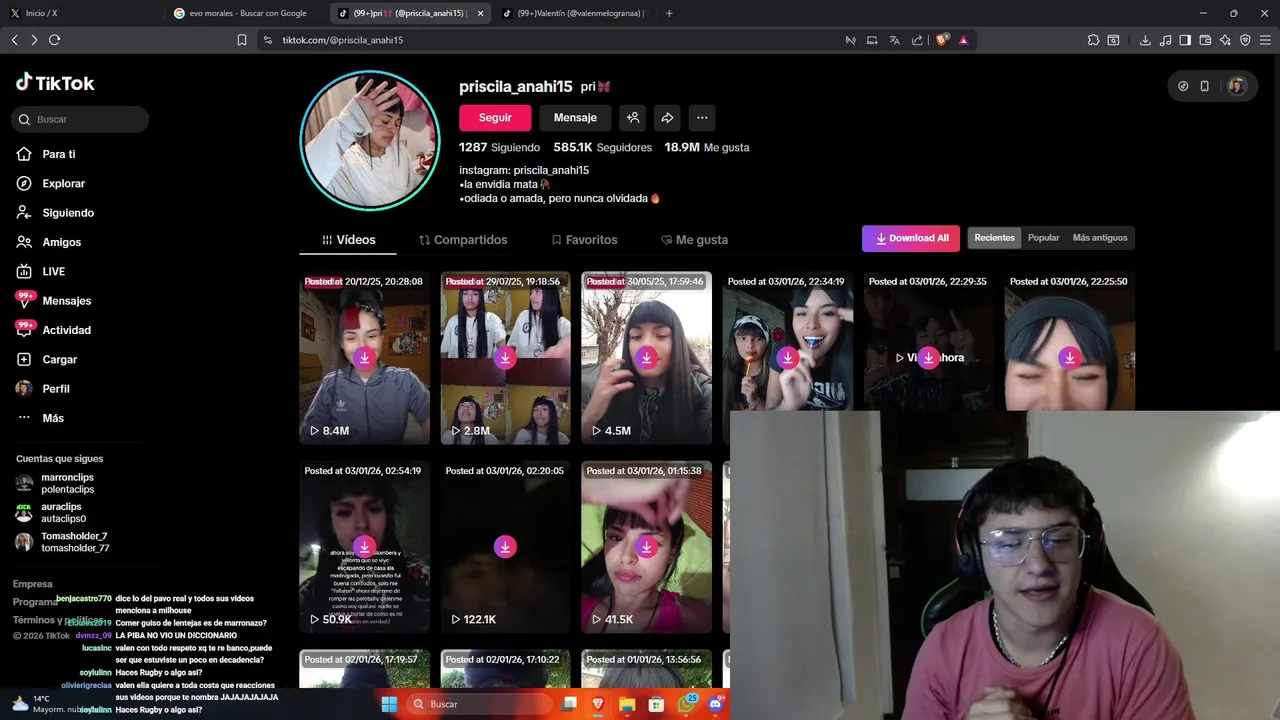The width and height of the screenshot is (1280, 720).
Task: Expand the Empresa footer section
Action: coord(32,584)
